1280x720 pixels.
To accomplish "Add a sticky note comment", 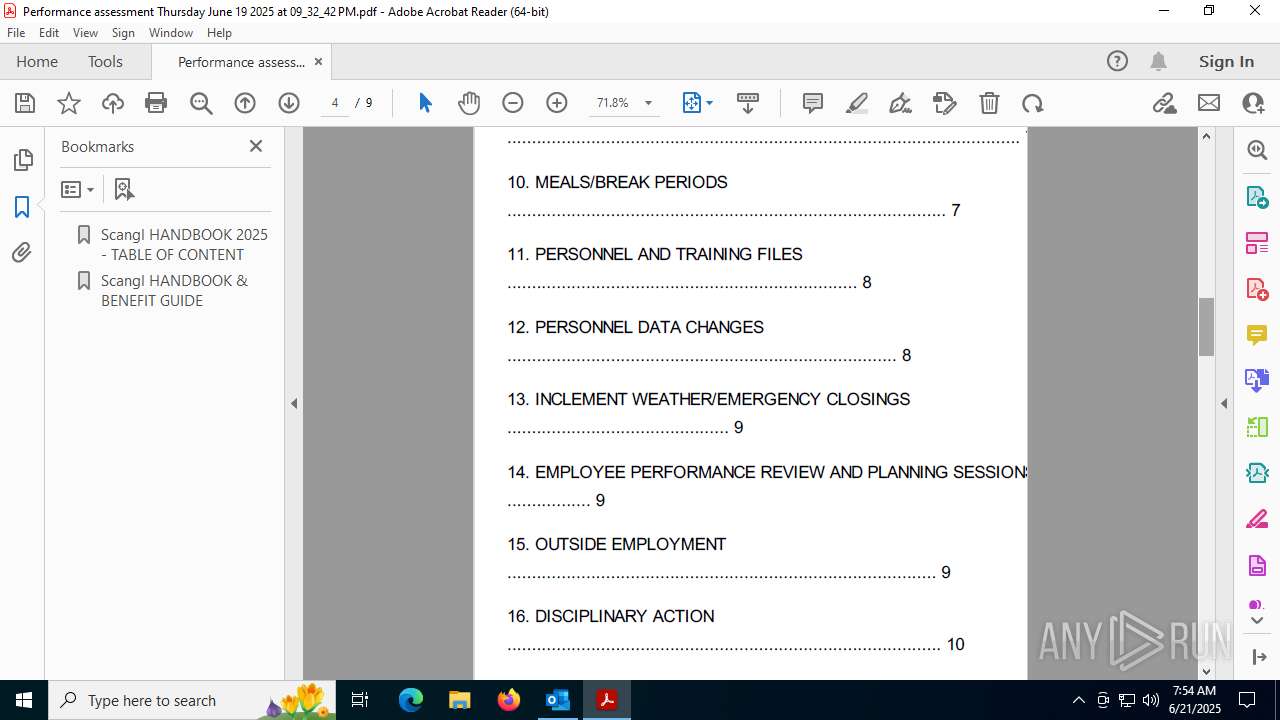I will coord(813,103).
